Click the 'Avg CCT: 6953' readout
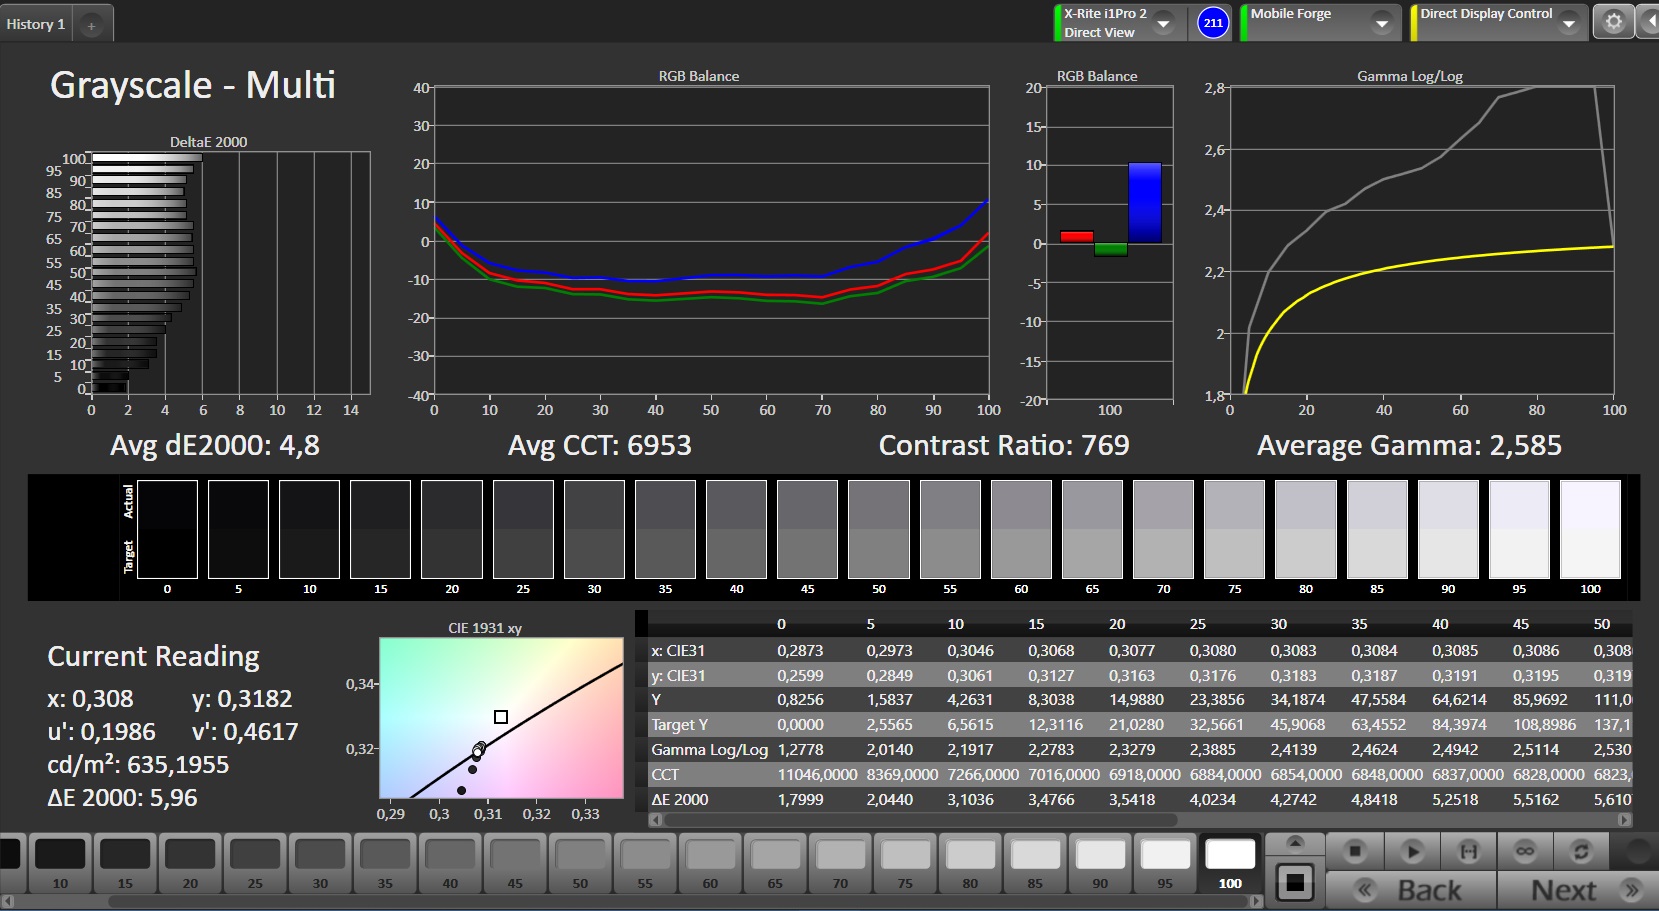Screen dimensions: 1659x911 click(599, 445)
